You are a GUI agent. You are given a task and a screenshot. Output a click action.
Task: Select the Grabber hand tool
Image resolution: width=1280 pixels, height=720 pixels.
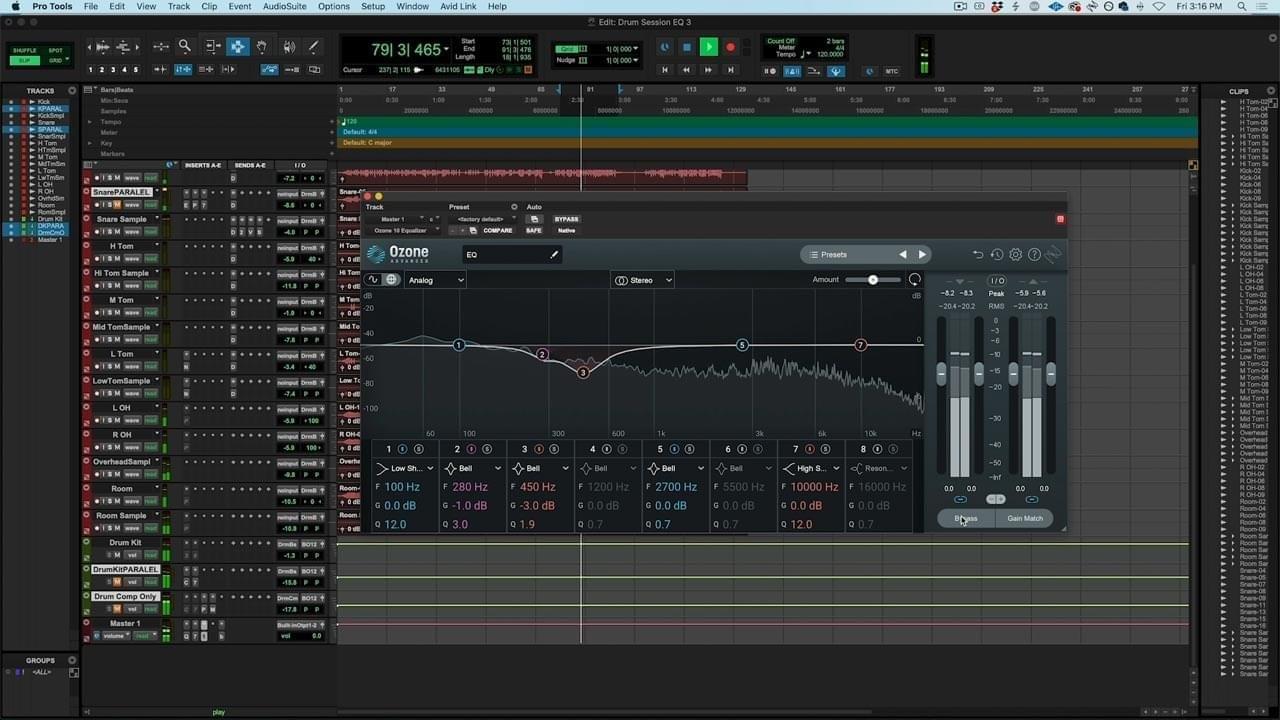(262, 46)
